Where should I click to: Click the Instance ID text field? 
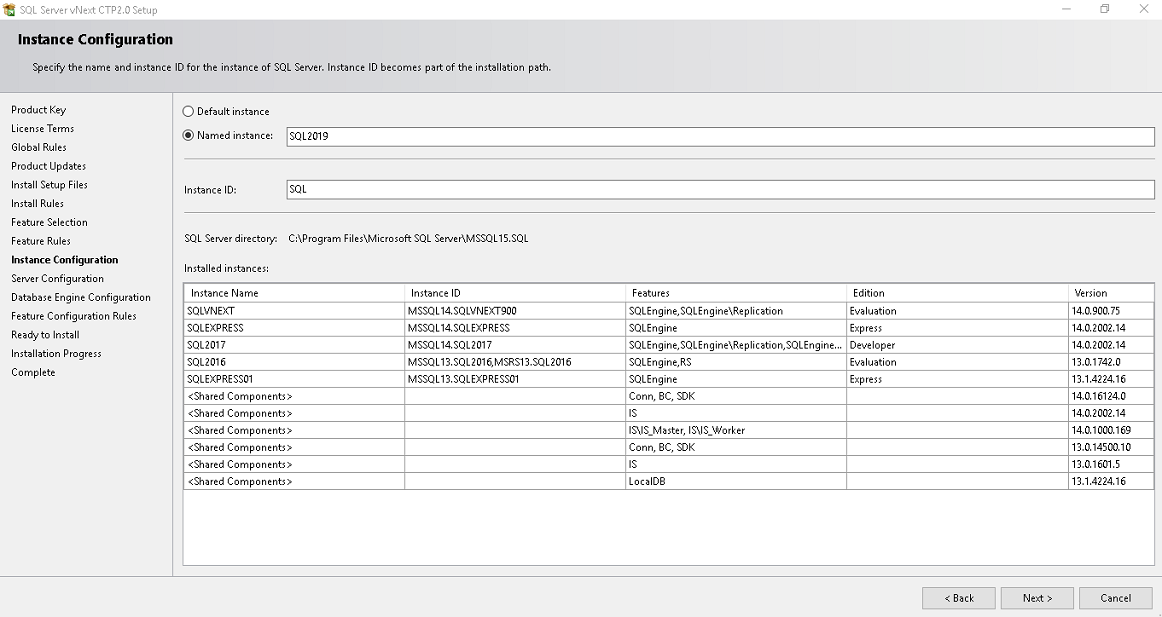pos(720,190)
